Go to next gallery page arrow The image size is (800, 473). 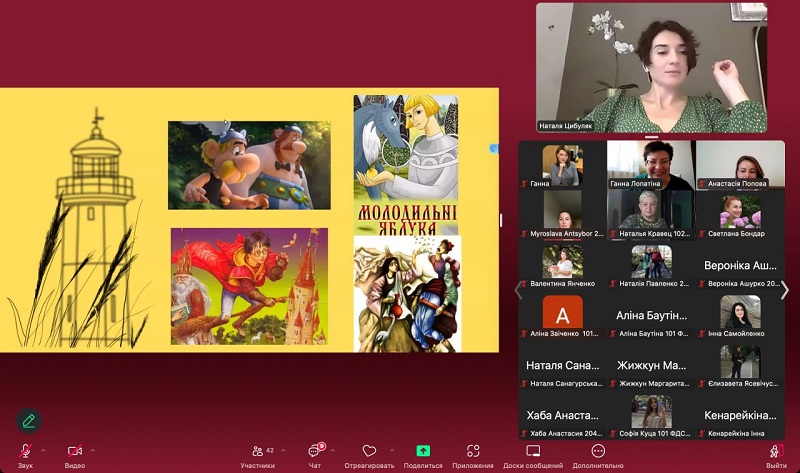pos(784,290)
